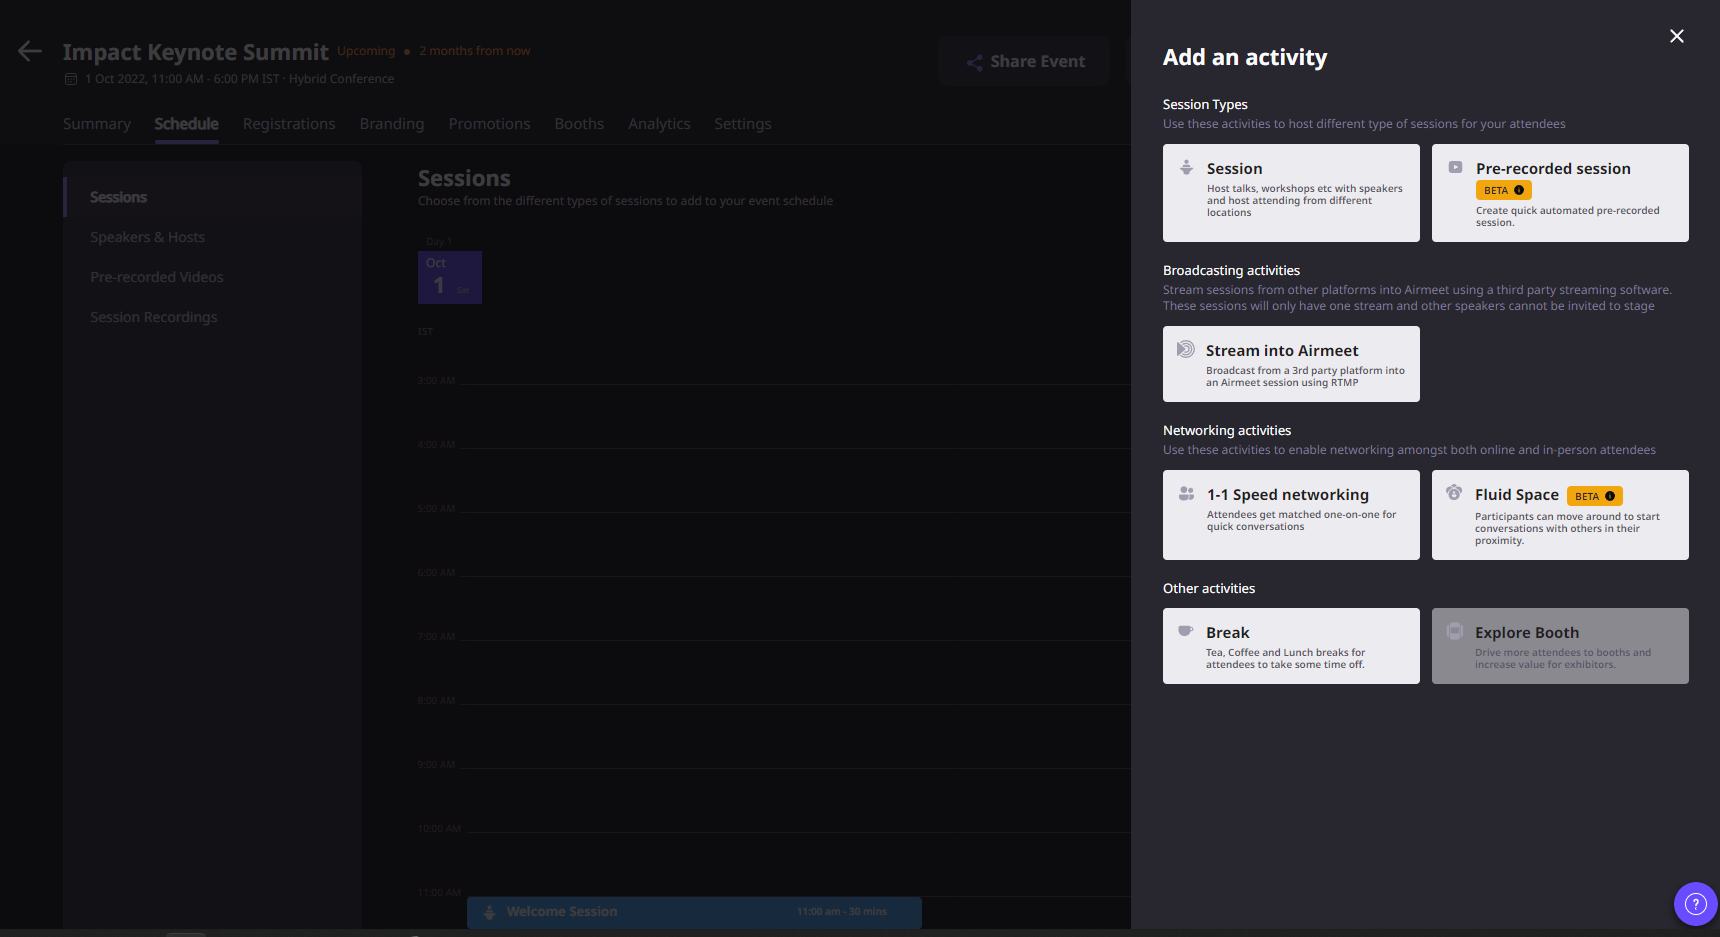Select the Oct 1 day tile

coord(450,277)
